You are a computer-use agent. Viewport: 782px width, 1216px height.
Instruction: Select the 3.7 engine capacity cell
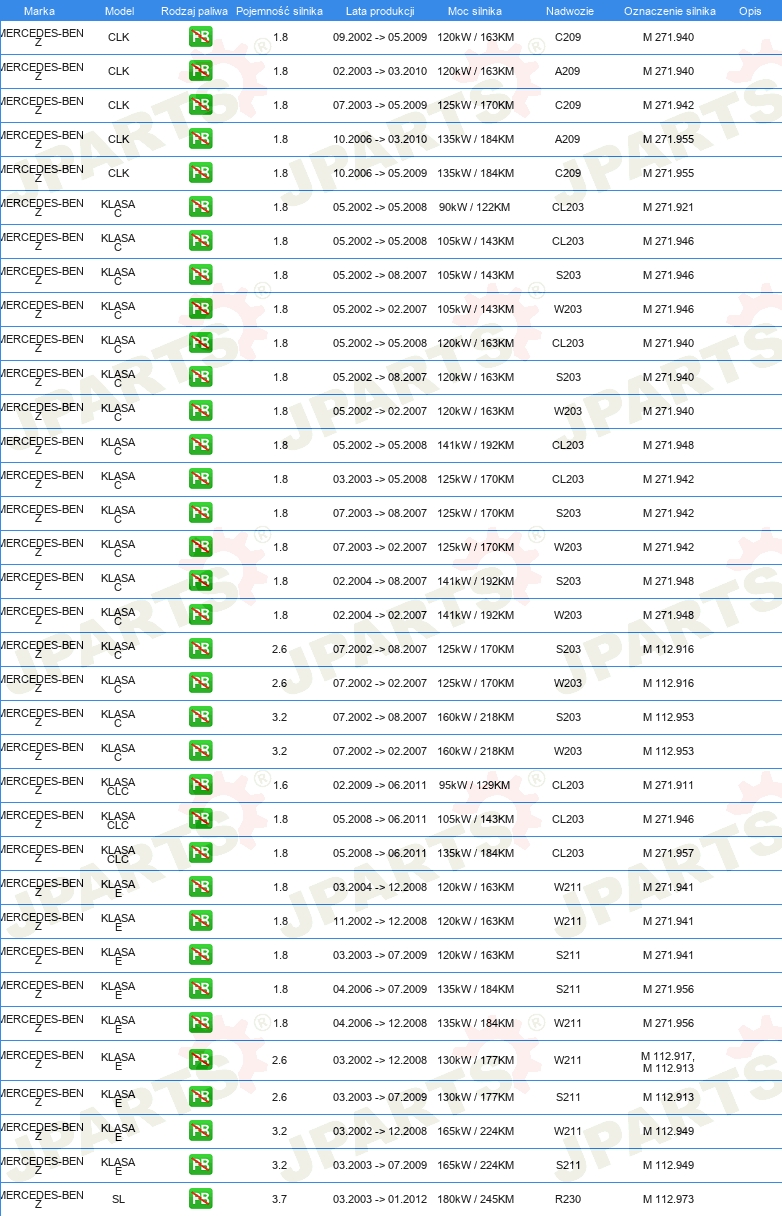pos(280,1199)
